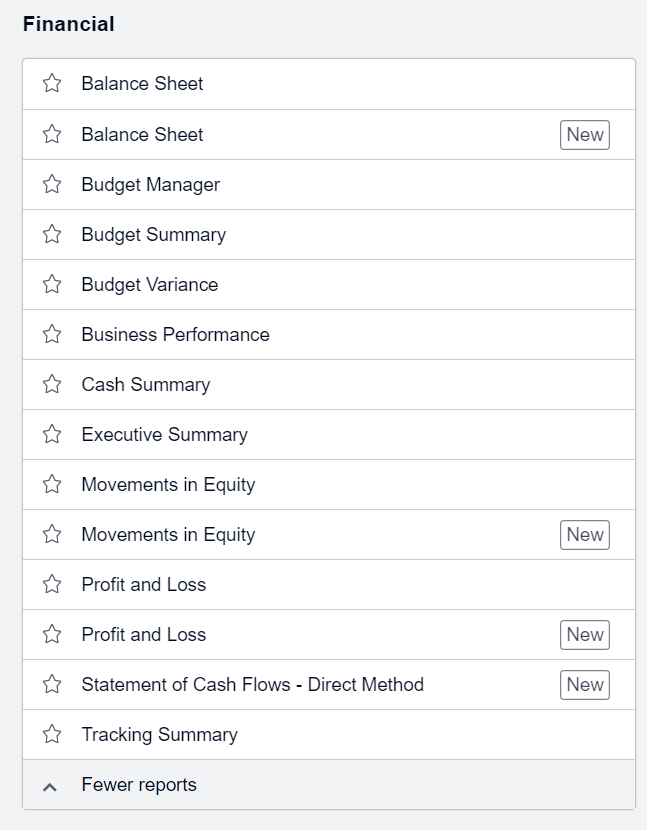
Task: Click the star next to Movements in Equity
Action: 51,484
